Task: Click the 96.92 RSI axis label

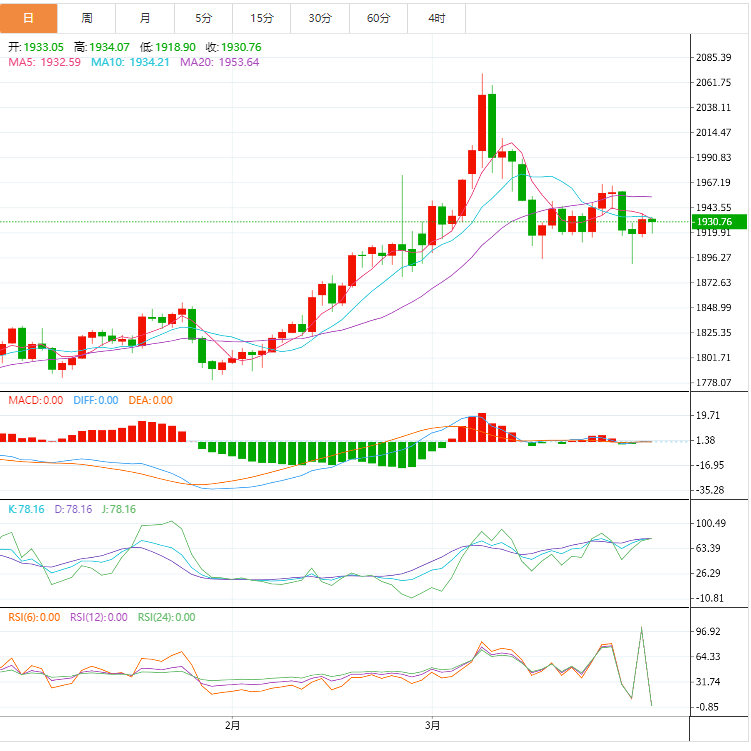Action: tap(708, 631)
